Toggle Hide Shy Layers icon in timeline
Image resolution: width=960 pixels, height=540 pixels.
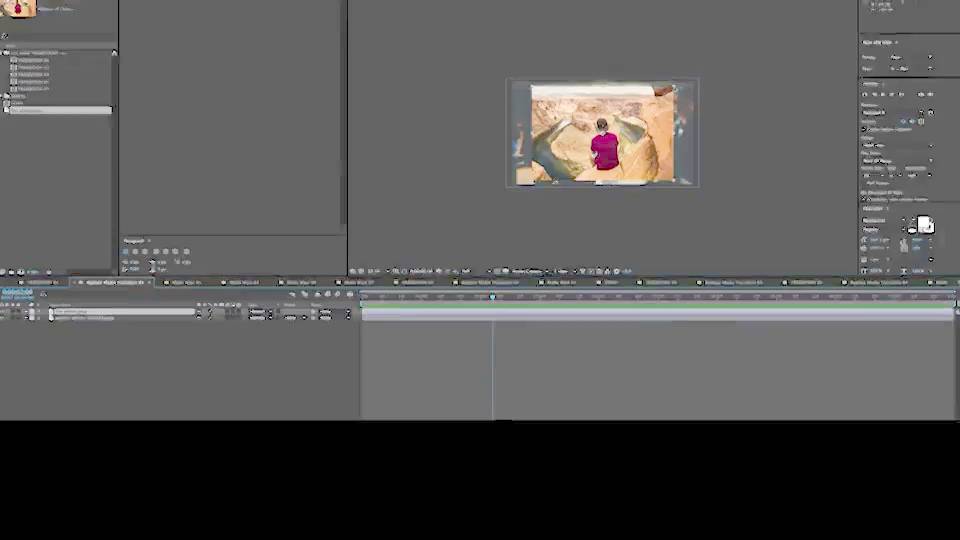(317, 294)
